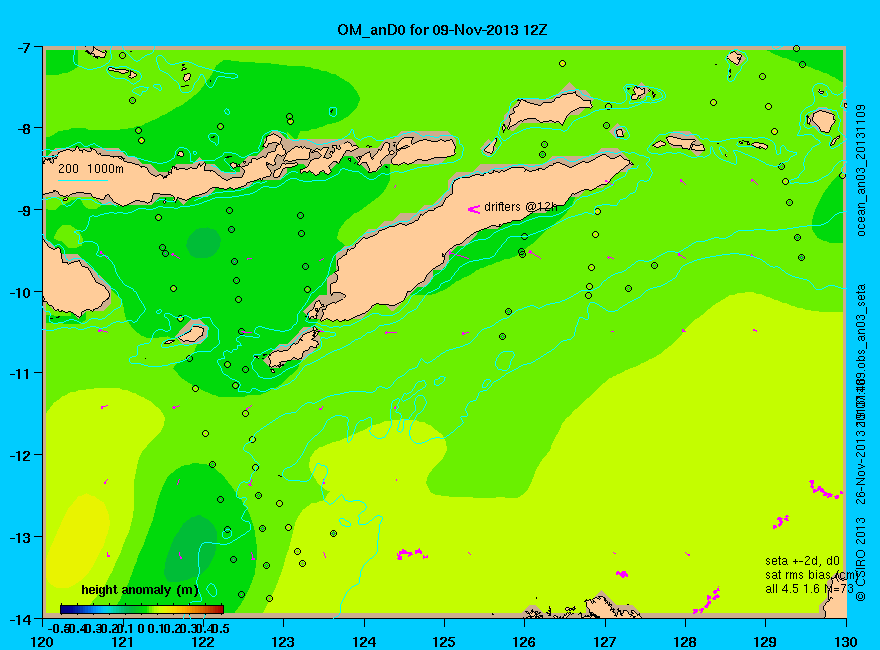
Task: Click longitude tick label '125'
Action: pos(444,642)
